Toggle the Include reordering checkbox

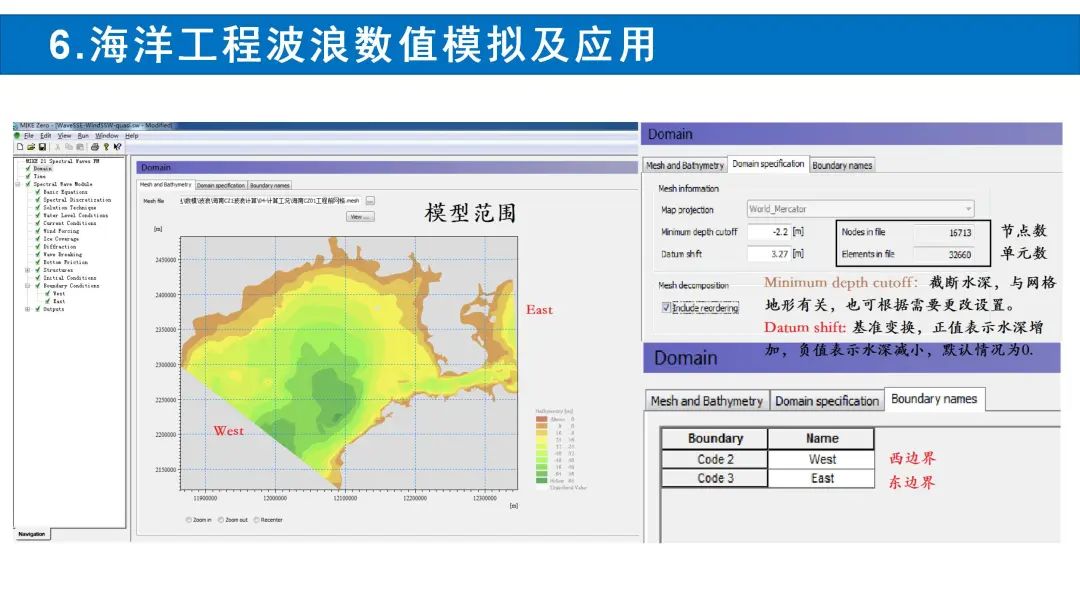tap(667, 308)
